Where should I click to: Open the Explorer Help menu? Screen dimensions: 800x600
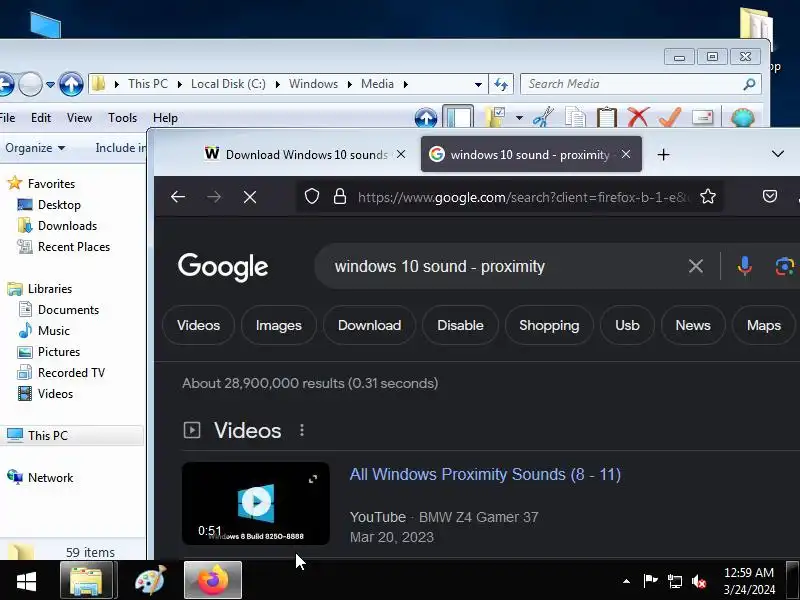[x=165, y=118]
